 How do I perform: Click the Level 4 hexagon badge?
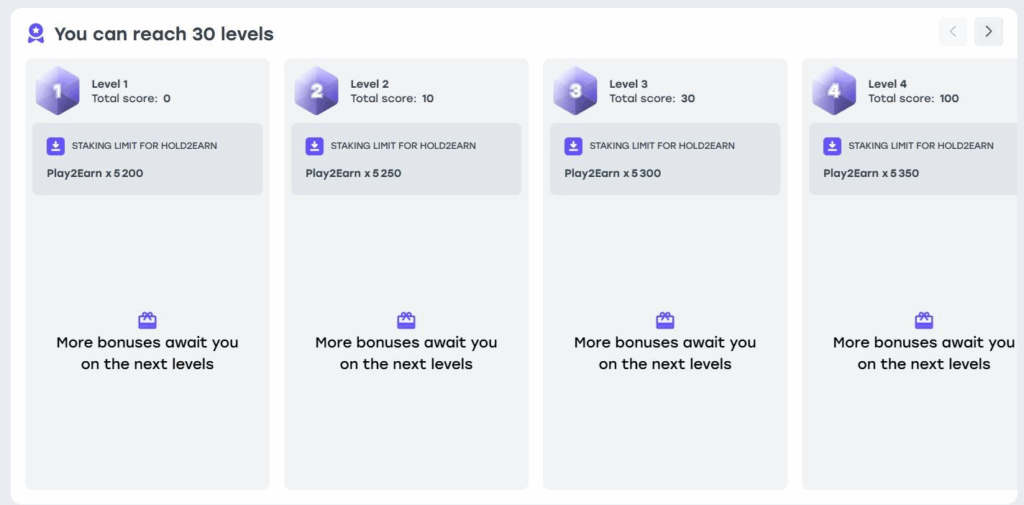point(834,91)
